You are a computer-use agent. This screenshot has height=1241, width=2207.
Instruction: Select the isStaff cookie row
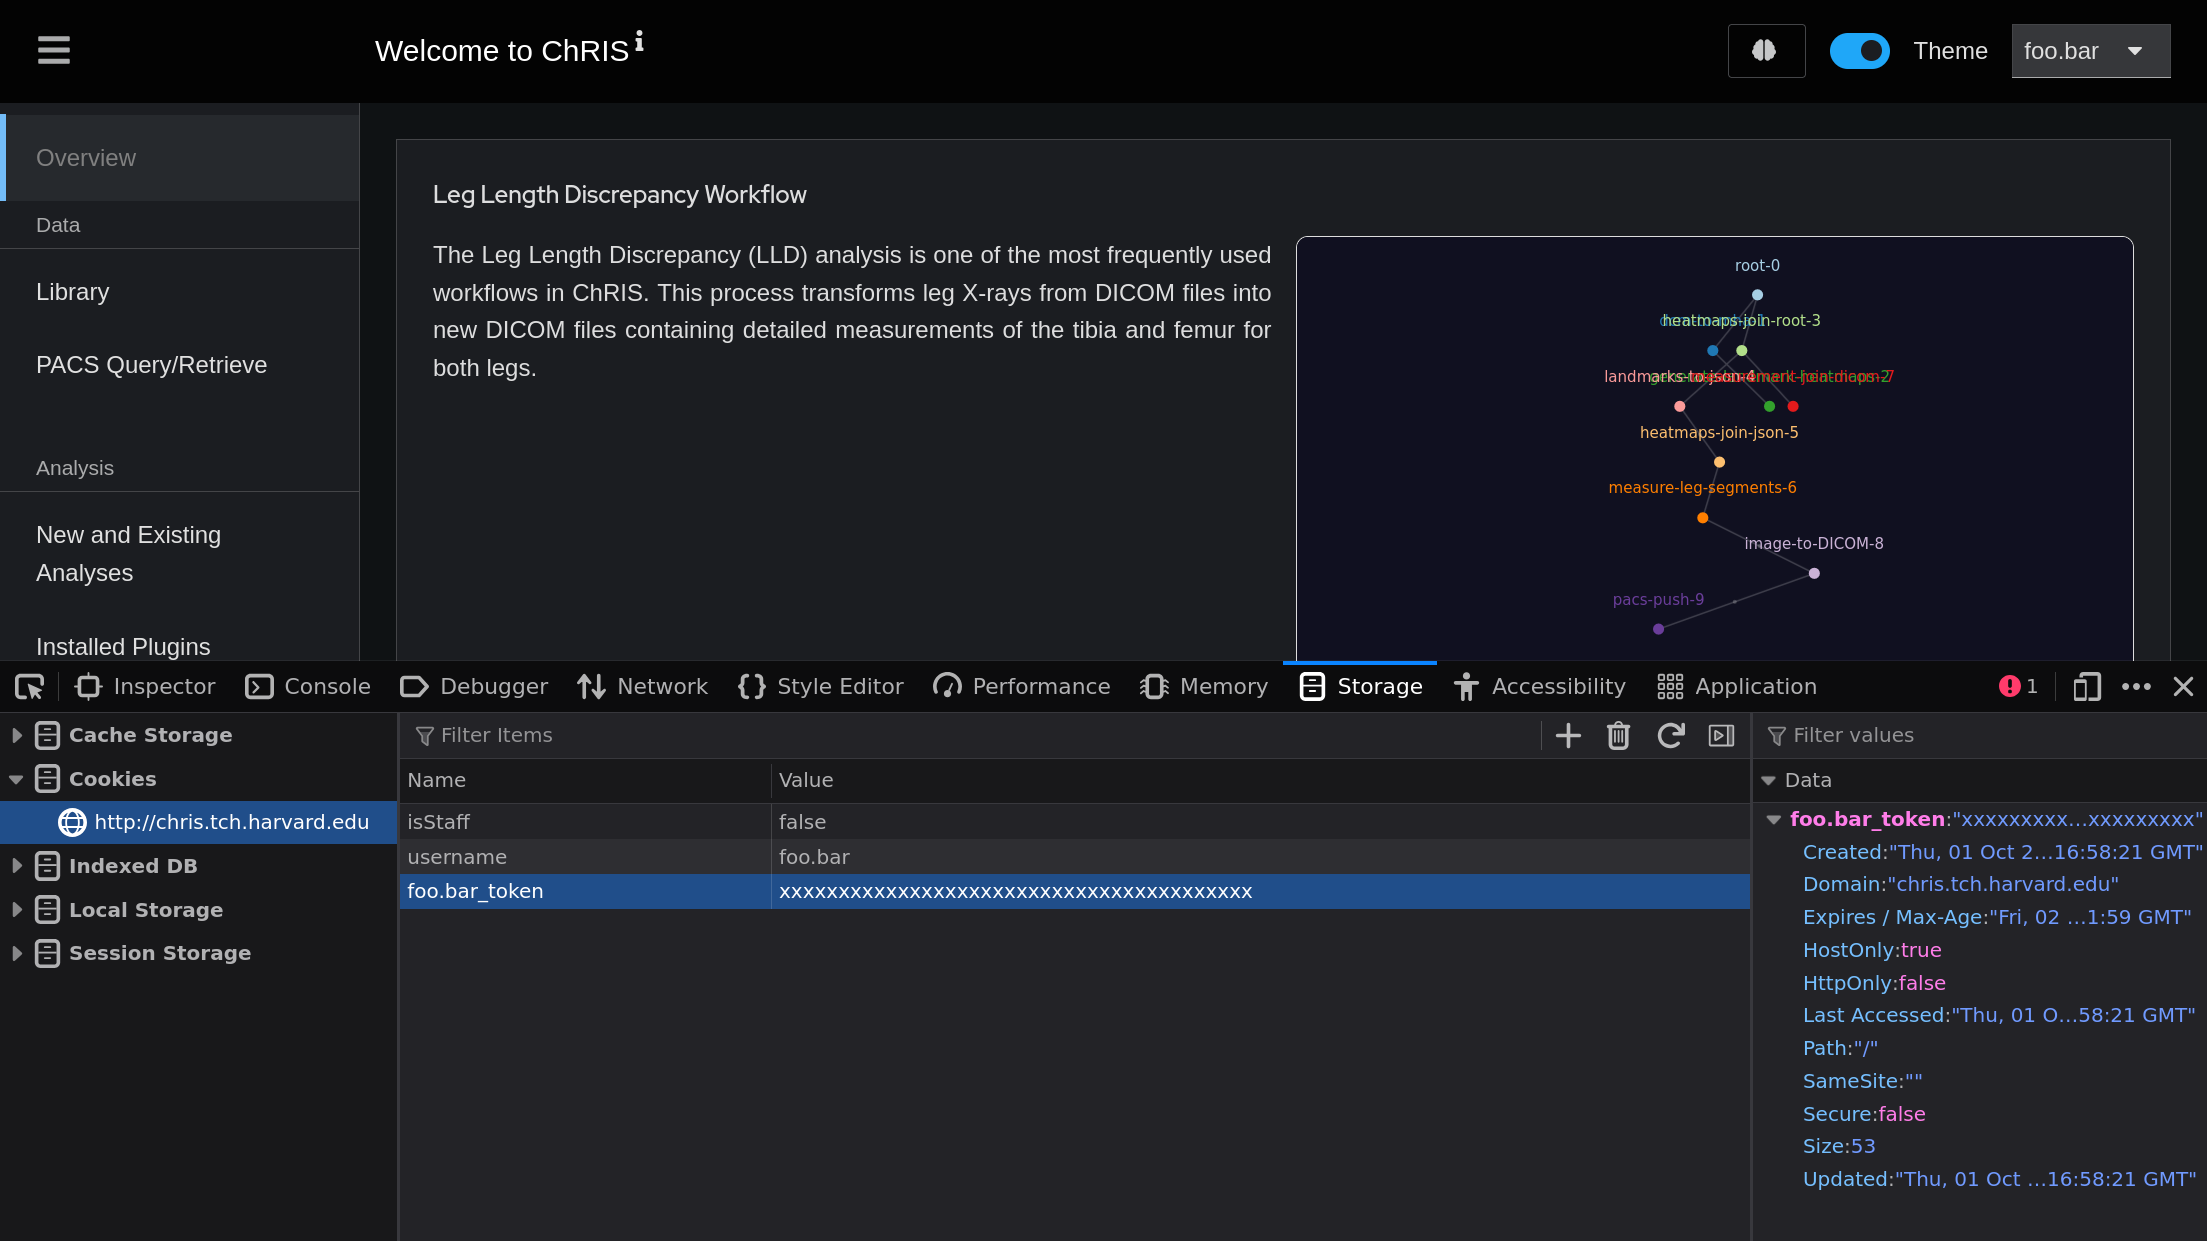1075,822
